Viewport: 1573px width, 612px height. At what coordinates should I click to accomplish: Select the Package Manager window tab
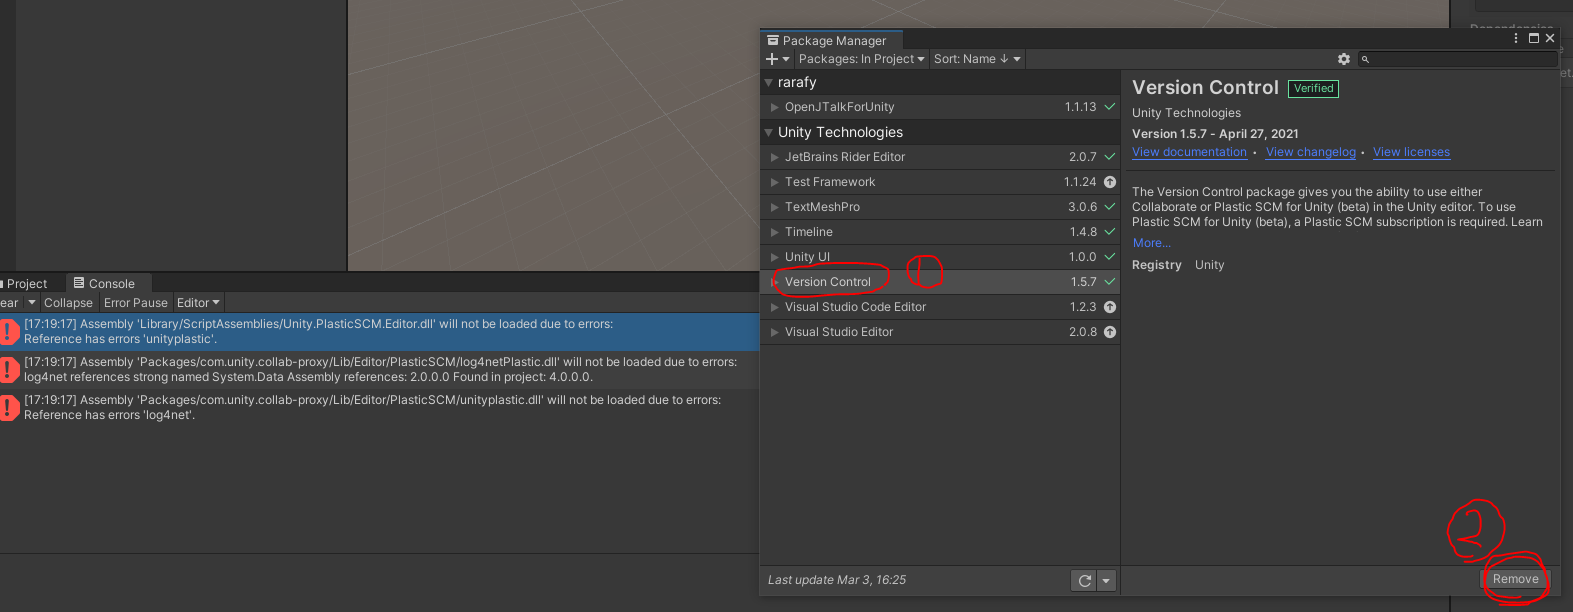832,40
